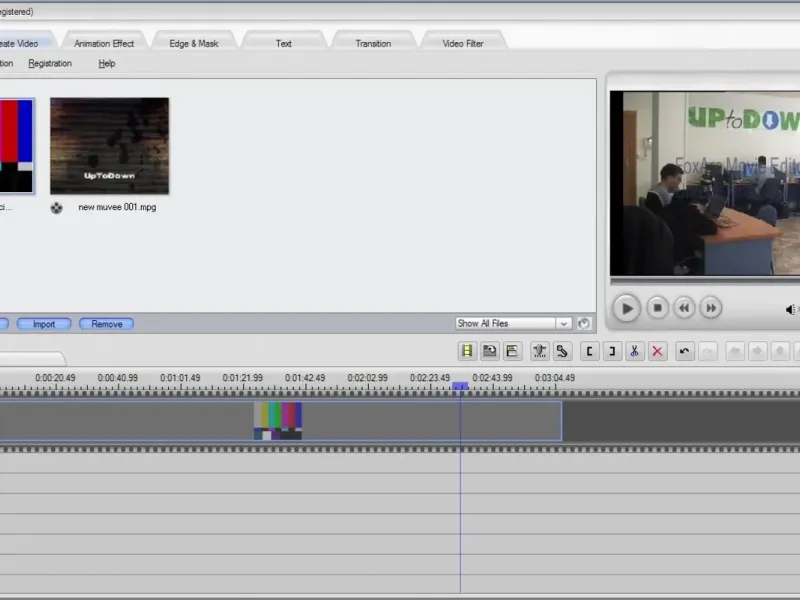The width and height of the screenshot is (800, 600).
Task: Open the Help menu
Action: point(107,63)
